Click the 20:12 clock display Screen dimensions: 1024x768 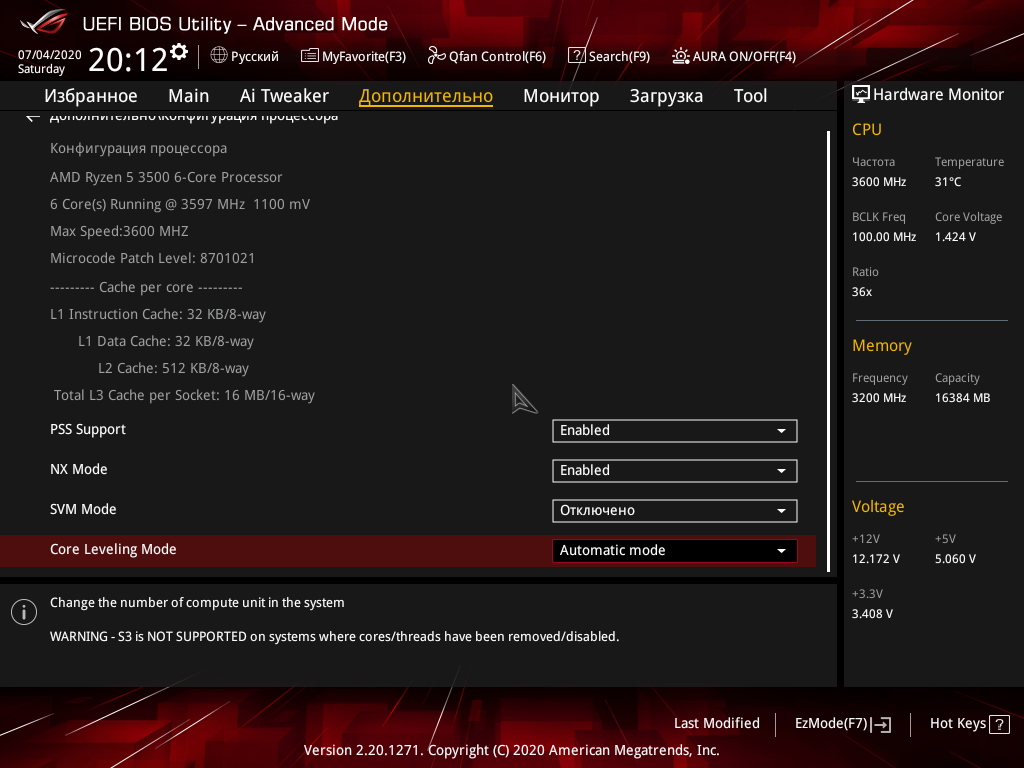pyautogui.click(x=128, y=59)
